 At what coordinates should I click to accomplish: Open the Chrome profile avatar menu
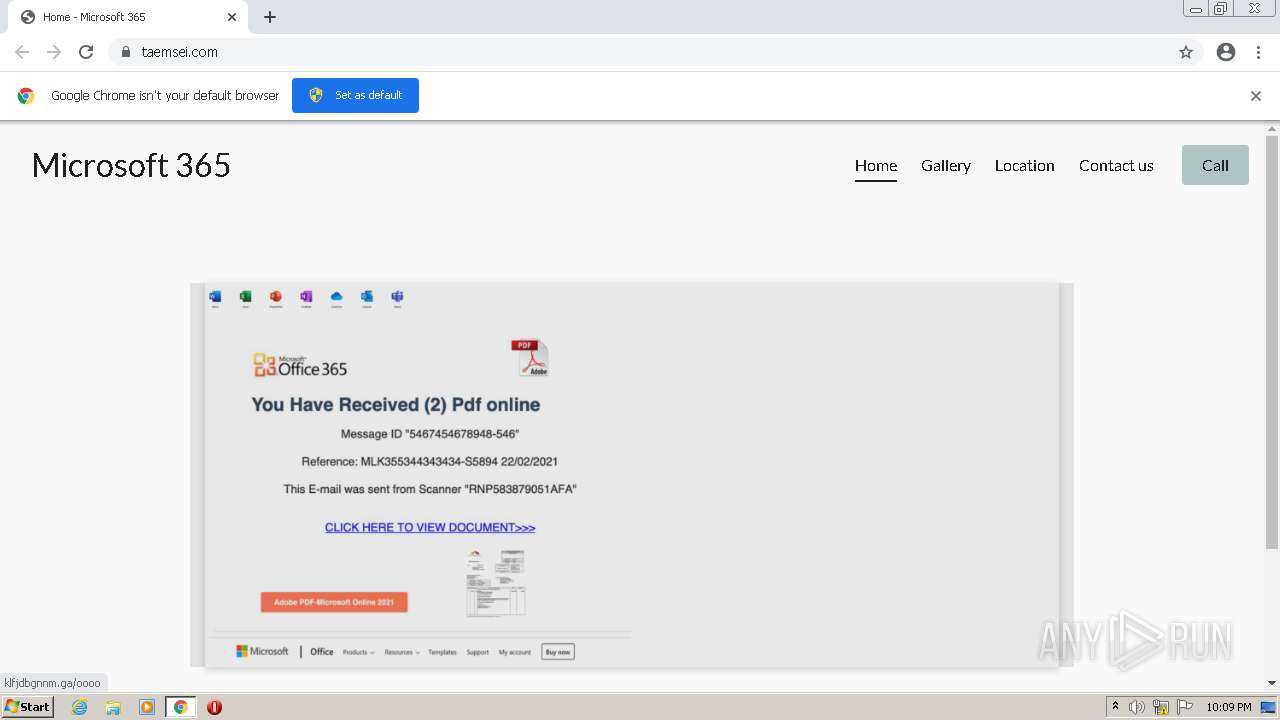click(1226, 52)
